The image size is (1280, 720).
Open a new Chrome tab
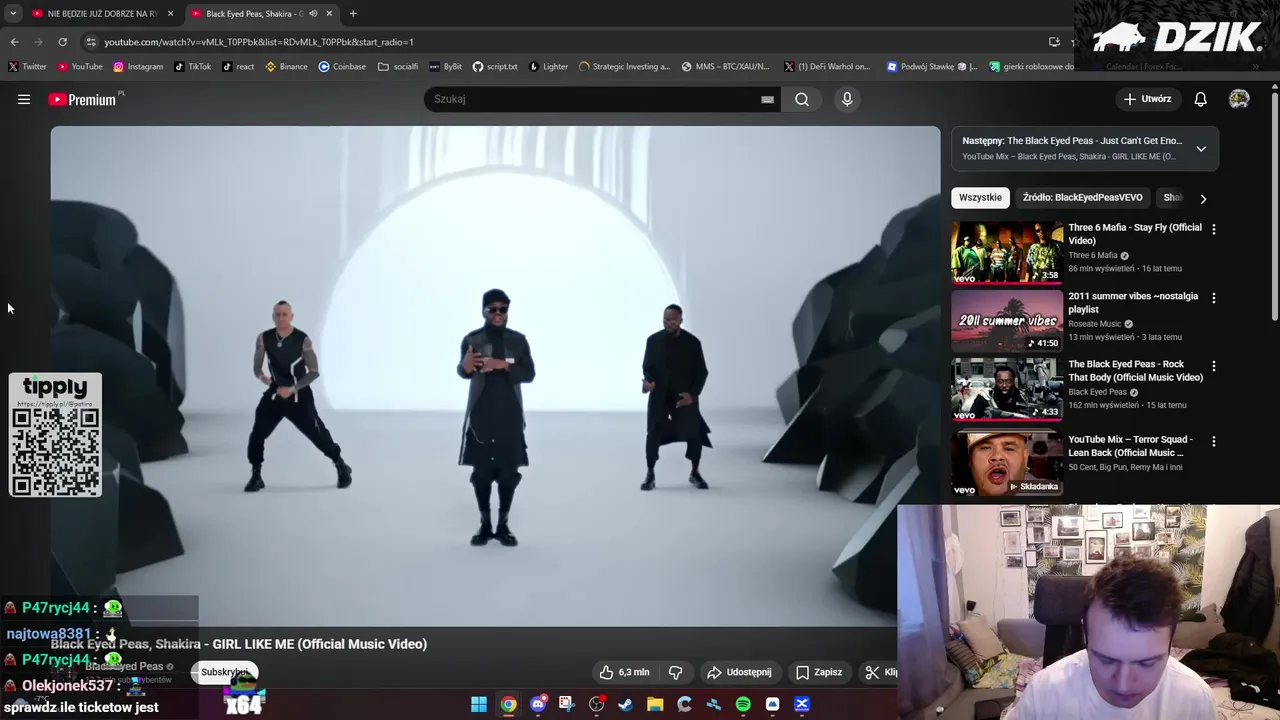[353, 13]
